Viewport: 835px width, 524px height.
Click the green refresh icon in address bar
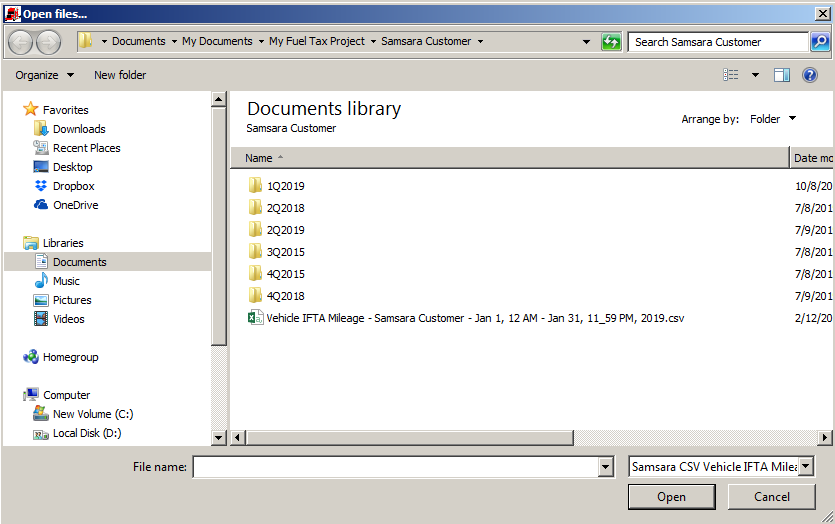pos(611,42)
